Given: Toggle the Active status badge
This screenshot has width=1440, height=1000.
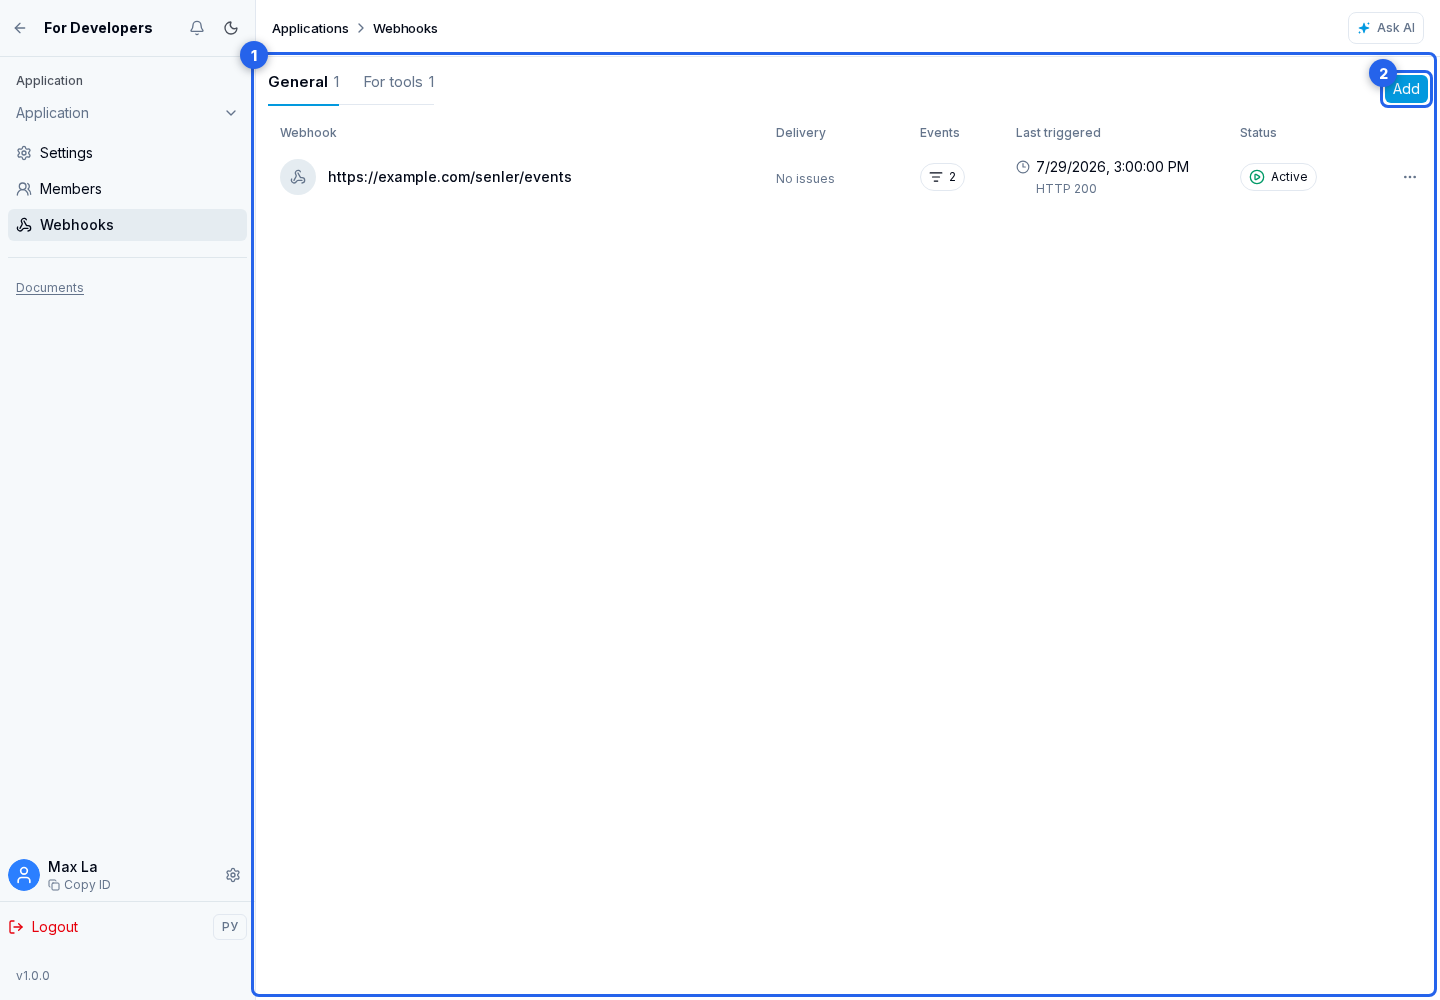Looking at the screenshot, I should (x=1278, y=177).
